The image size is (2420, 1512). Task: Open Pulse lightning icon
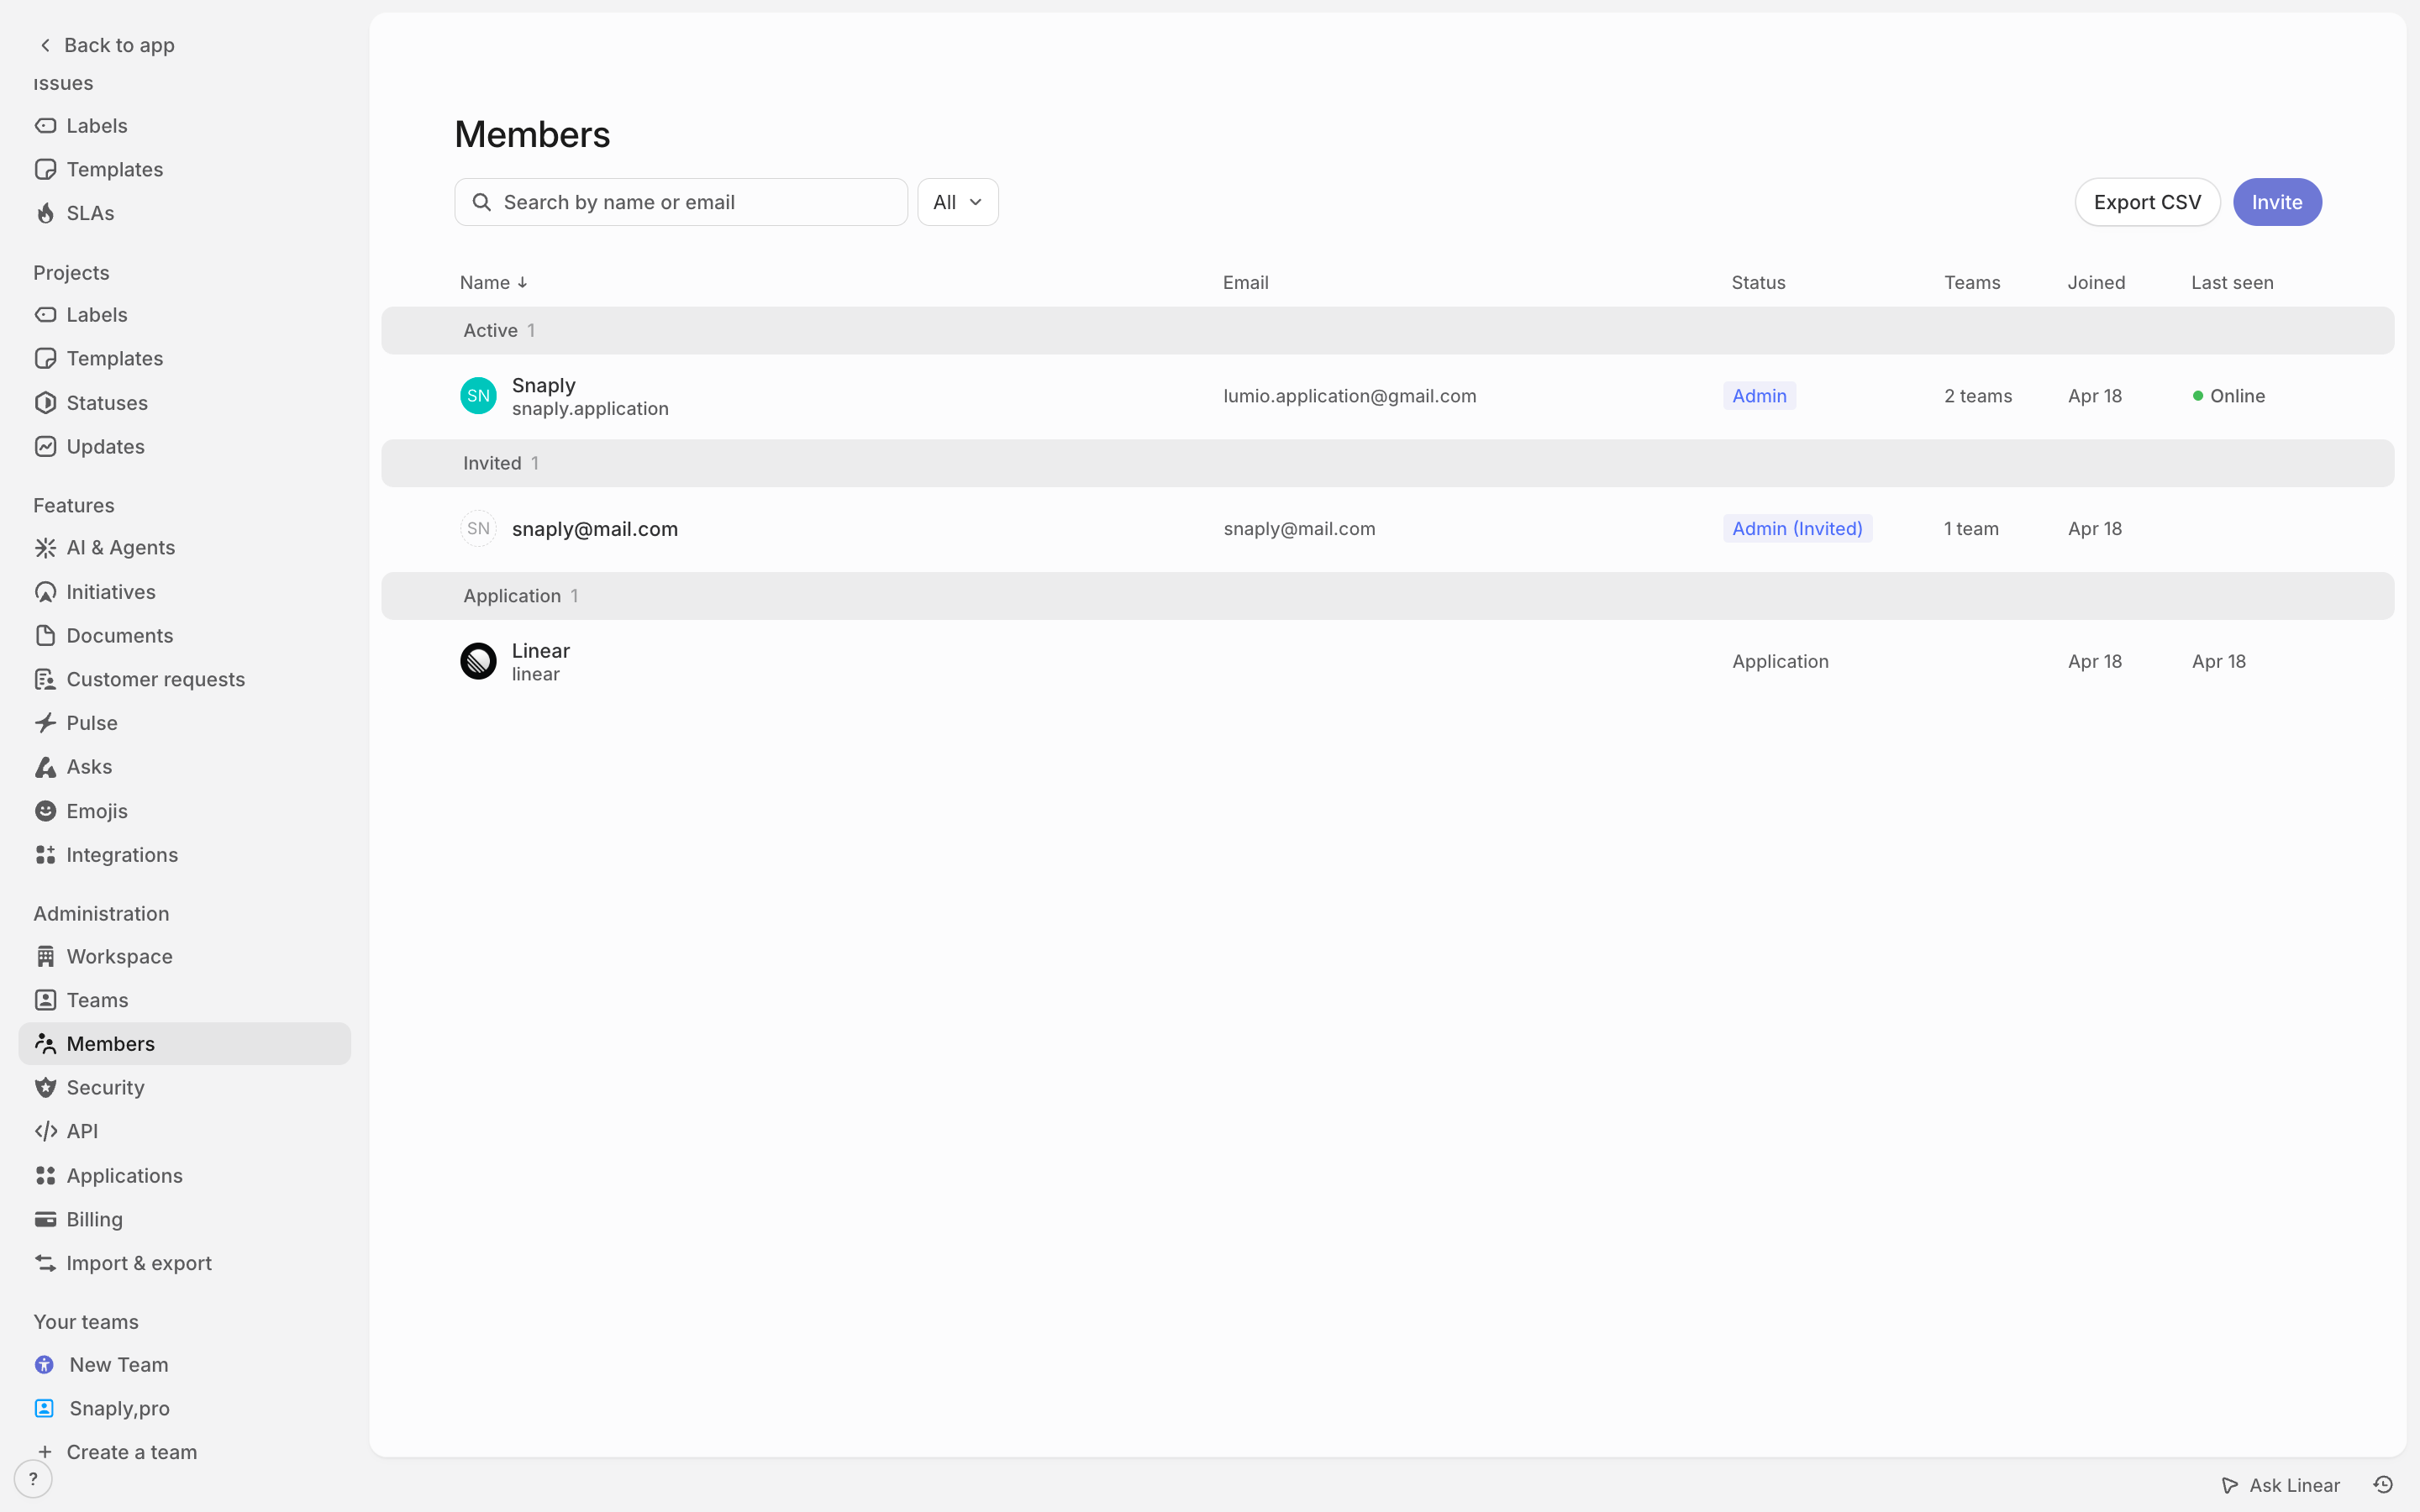point(45,723)
